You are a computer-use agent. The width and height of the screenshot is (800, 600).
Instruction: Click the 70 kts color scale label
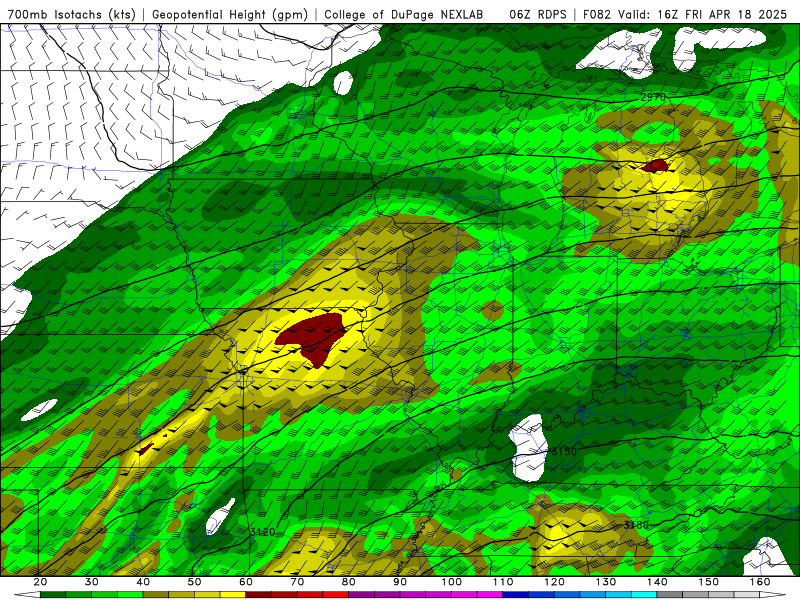coord(297,582)
